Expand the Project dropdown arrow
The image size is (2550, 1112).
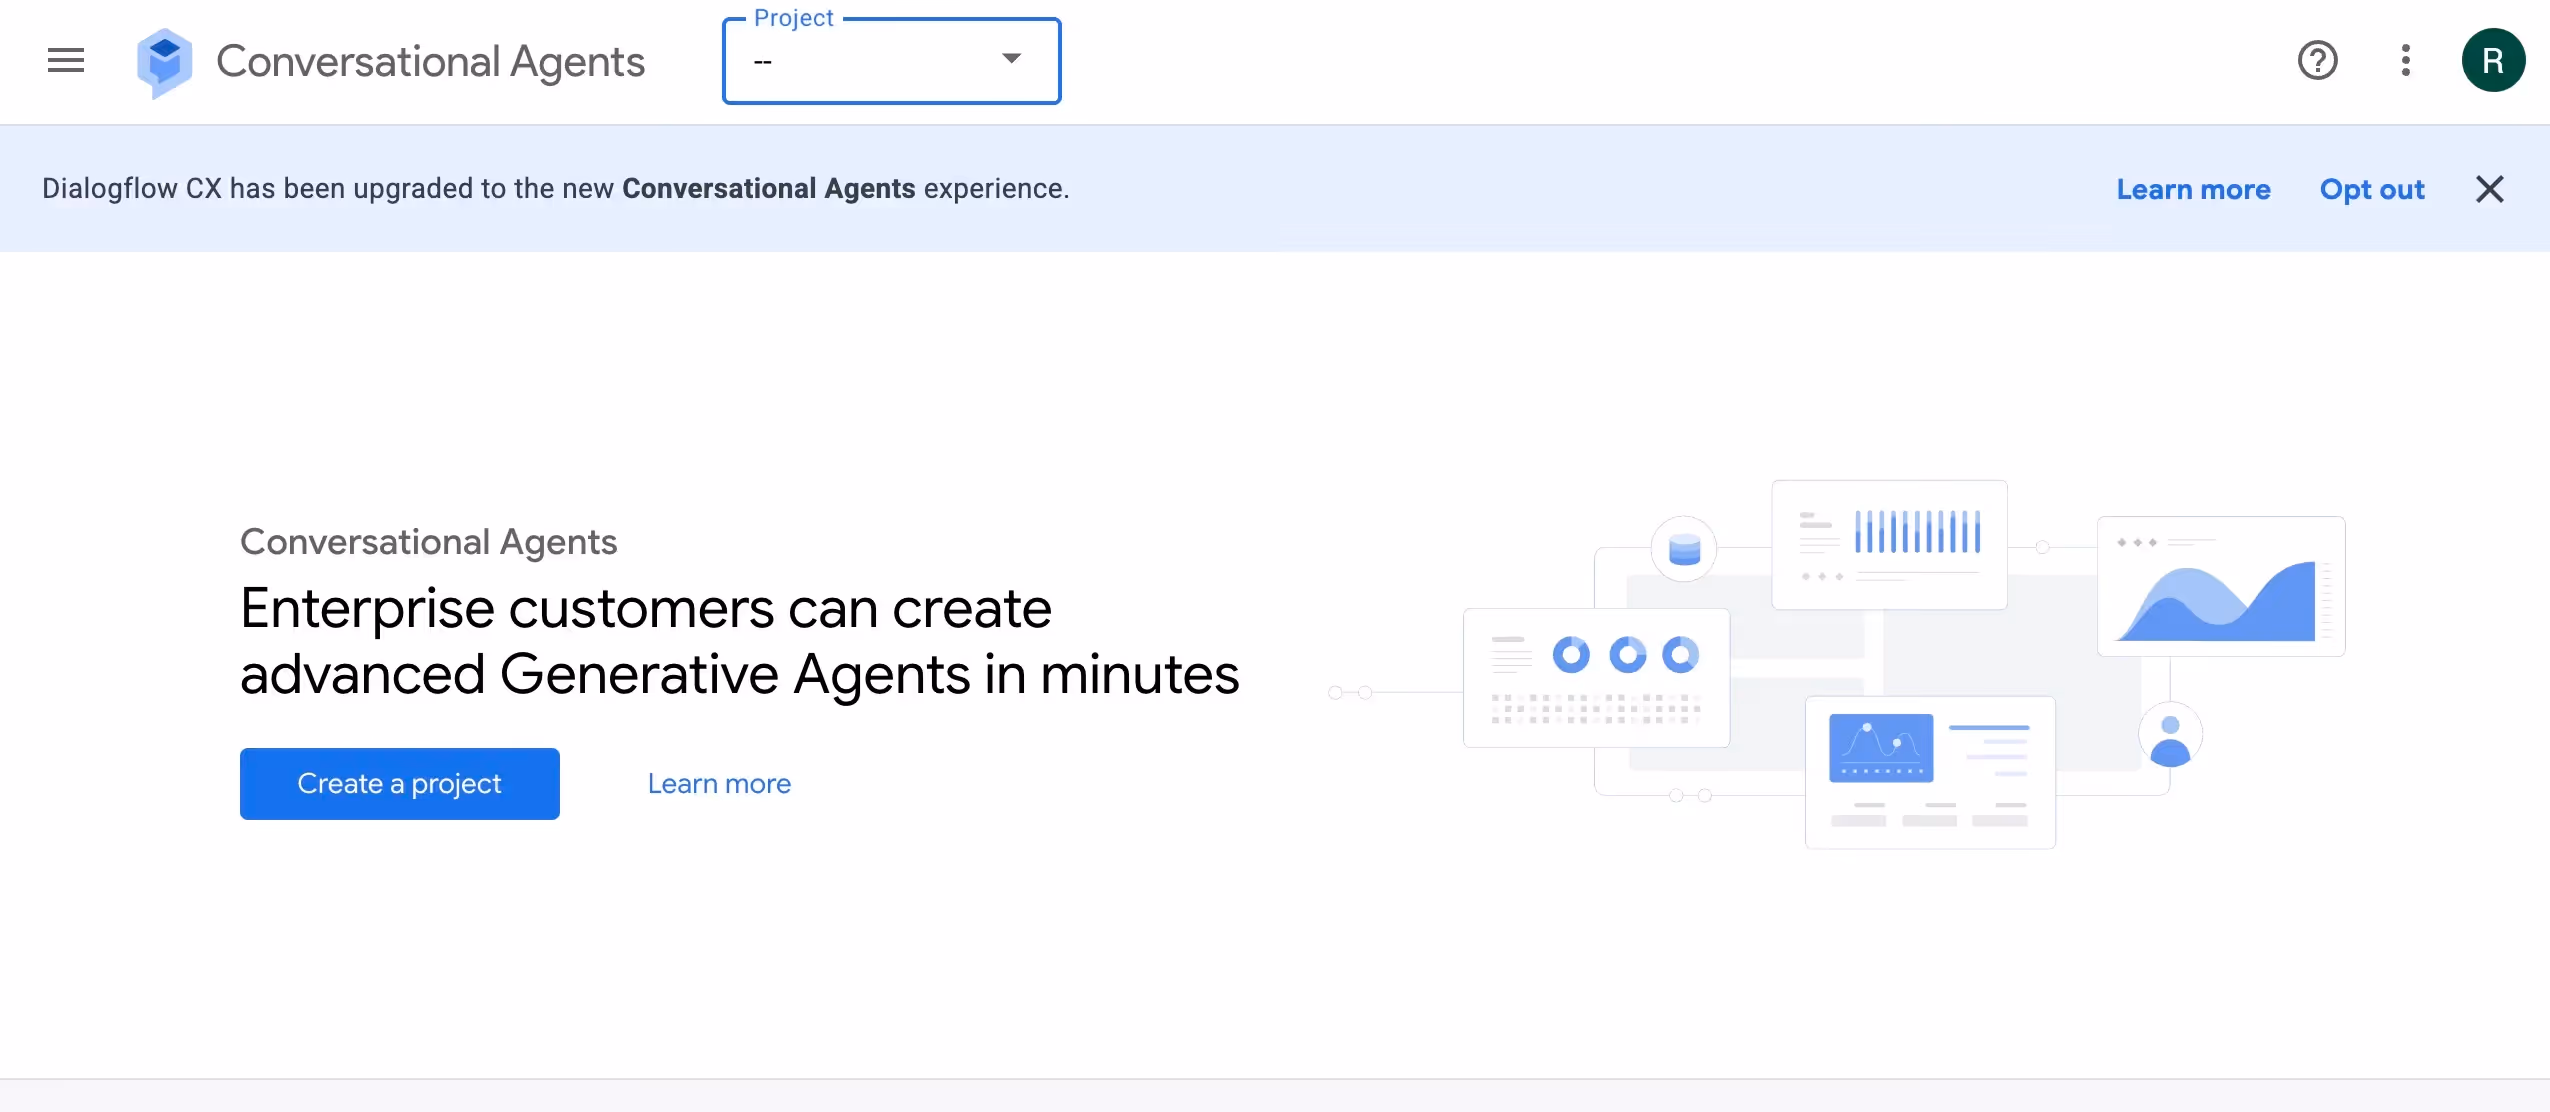coord(1011,59)
